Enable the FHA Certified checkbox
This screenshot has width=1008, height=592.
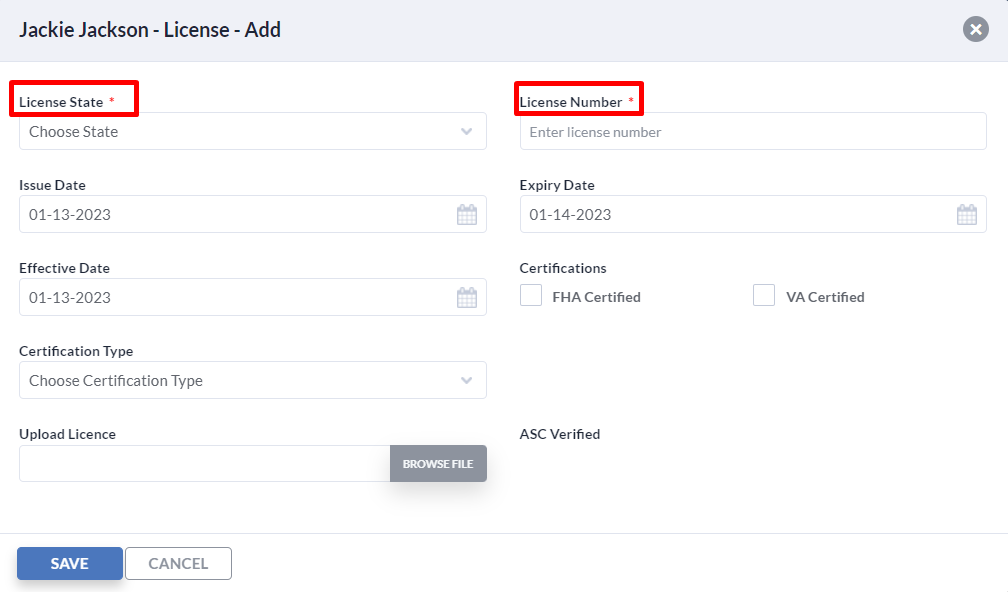pyautogui.click(x=531, y=295)
